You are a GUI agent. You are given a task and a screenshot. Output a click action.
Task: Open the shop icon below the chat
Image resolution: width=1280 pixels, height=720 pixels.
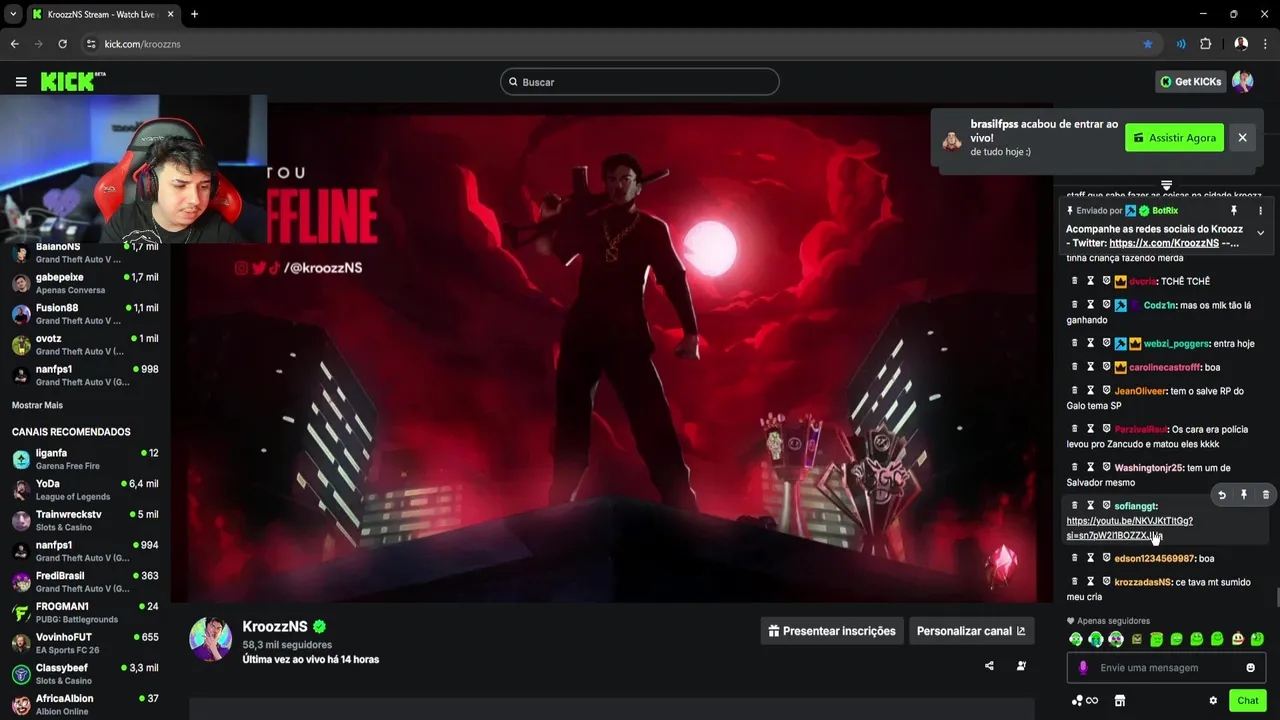click(1120, 701)
